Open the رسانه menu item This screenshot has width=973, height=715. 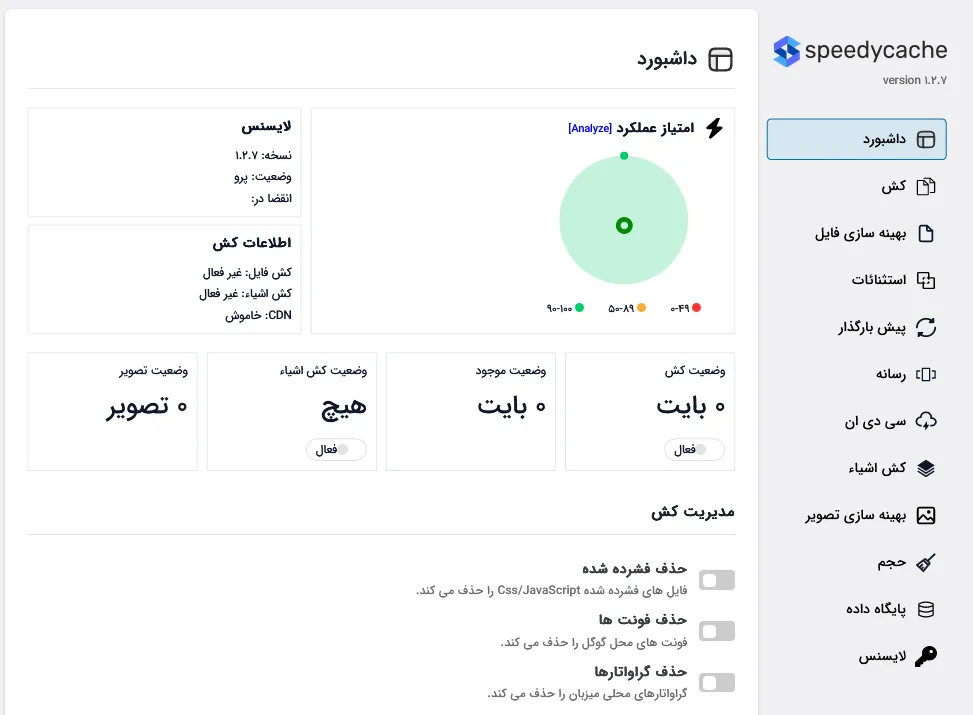[856, 374]
